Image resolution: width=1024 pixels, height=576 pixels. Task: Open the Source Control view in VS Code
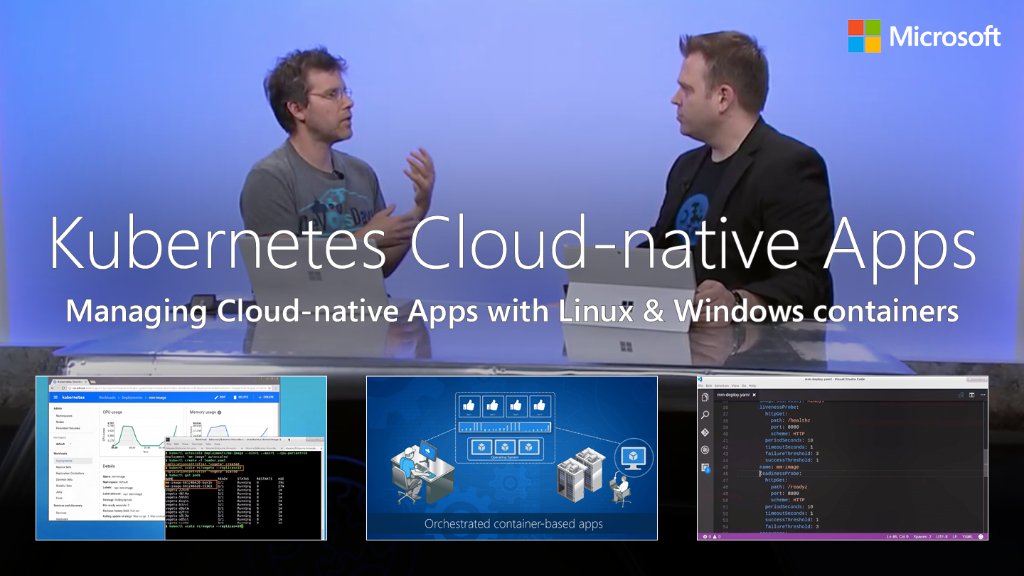(x=705, y=432)
